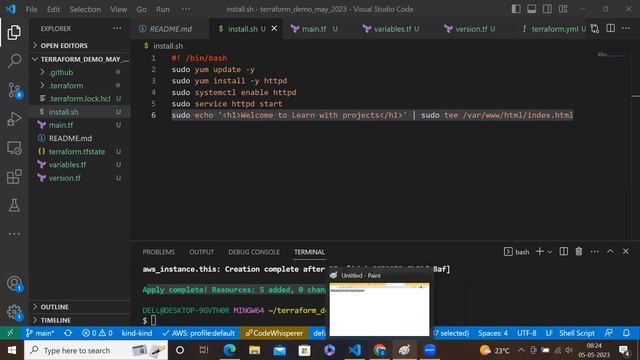Image resolution: width=640 pixels, height=360 pixels.
Task: Switch to the Problems panel tab
Action: tap(158, 252)
